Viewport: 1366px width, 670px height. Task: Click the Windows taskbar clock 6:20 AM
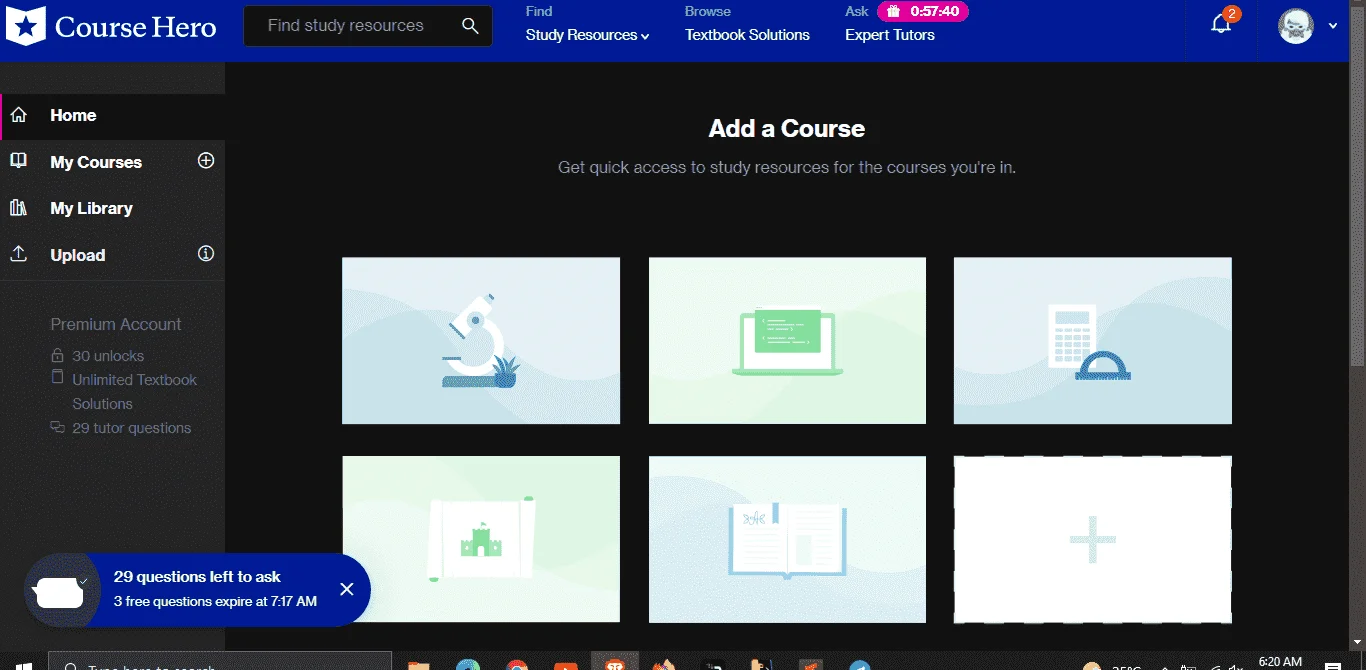coord(1280,662)
